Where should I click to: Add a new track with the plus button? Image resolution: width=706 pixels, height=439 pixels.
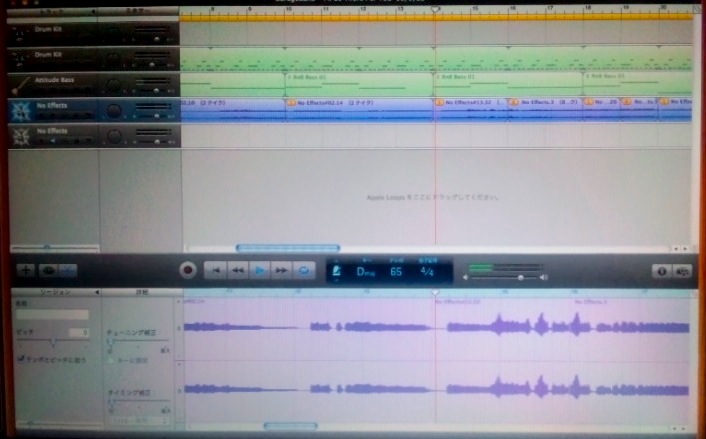26,271
